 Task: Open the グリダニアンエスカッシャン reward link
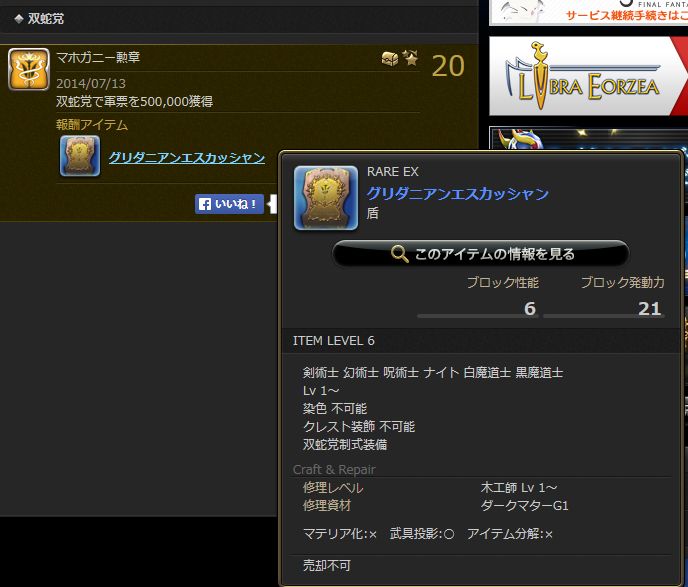187,157
